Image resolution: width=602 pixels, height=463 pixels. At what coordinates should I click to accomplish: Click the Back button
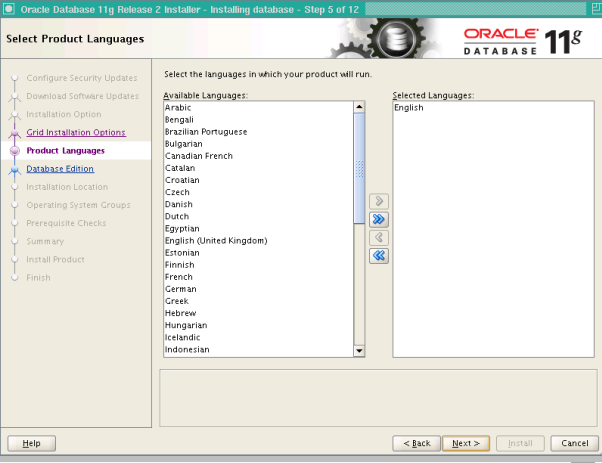click(417, 443)
